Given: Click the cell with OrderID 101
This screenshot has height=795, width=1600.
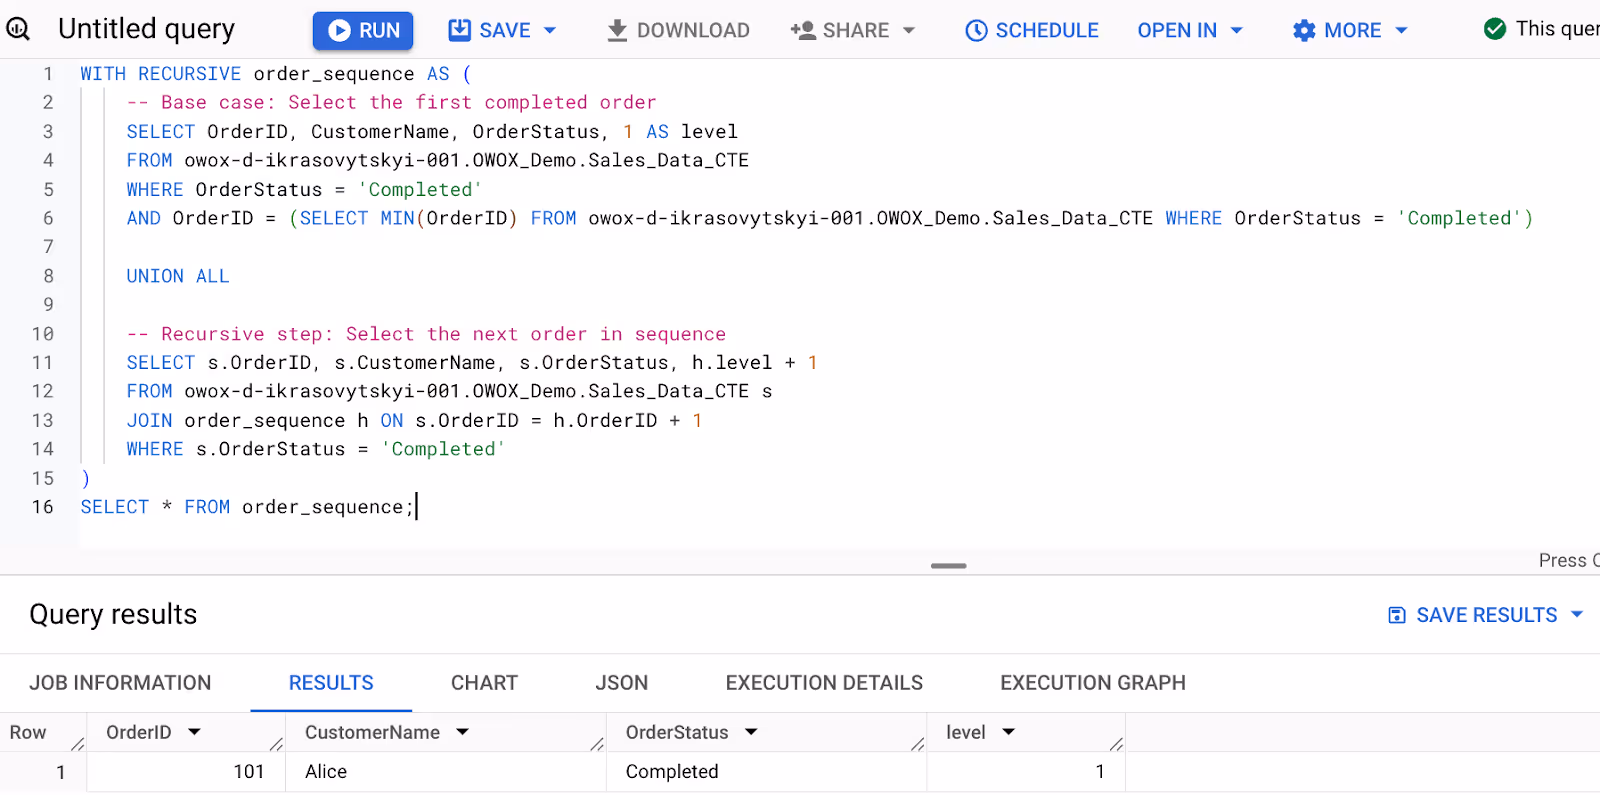Looking at the screenshot, I should pyautogui.click(x=186, y=772).
